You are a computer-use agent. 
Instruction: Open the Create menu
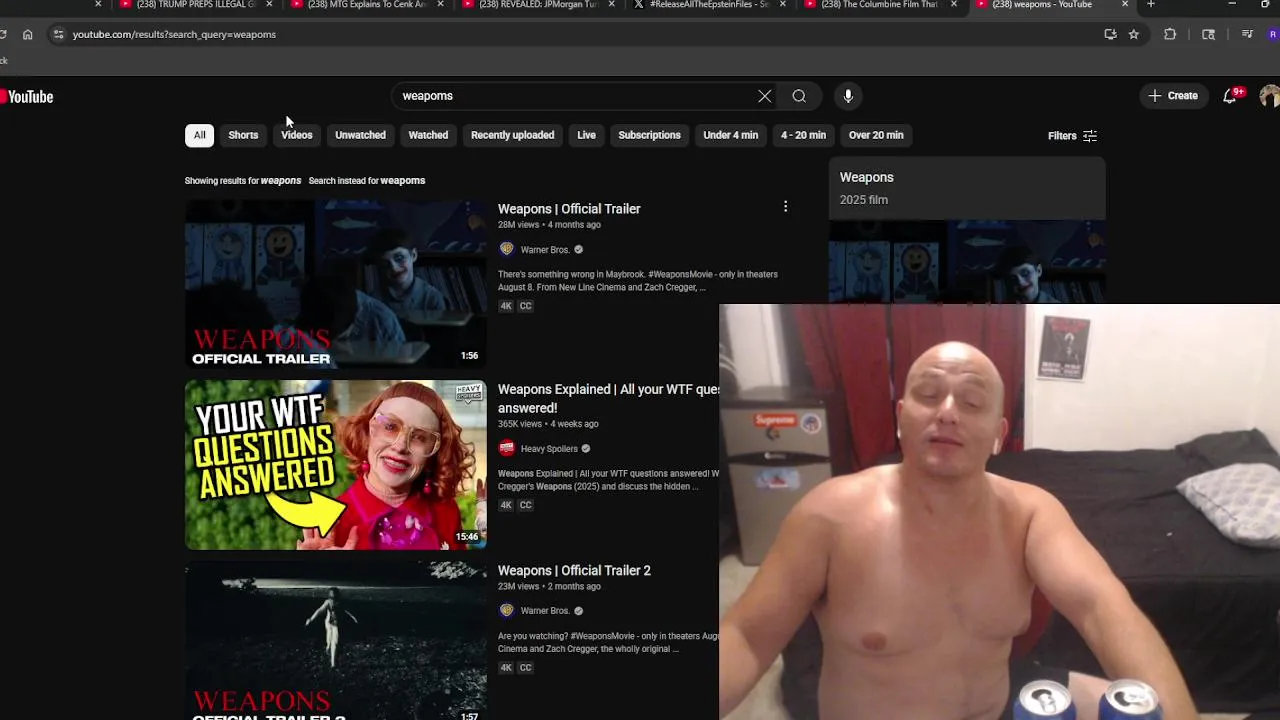pyautogui.click(x=1173, y=96)
